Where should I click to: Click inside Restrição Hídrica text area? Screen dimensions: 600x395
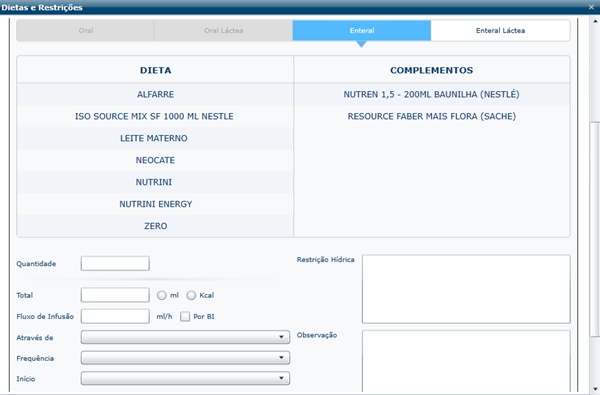click(x=466, y=289)
